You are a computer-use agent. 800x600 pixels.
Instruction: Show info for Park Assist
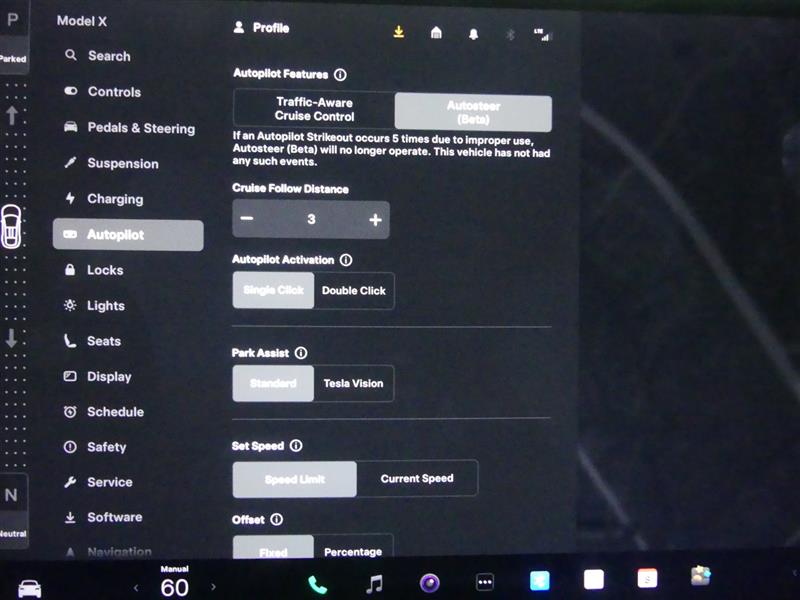[301, 353]
